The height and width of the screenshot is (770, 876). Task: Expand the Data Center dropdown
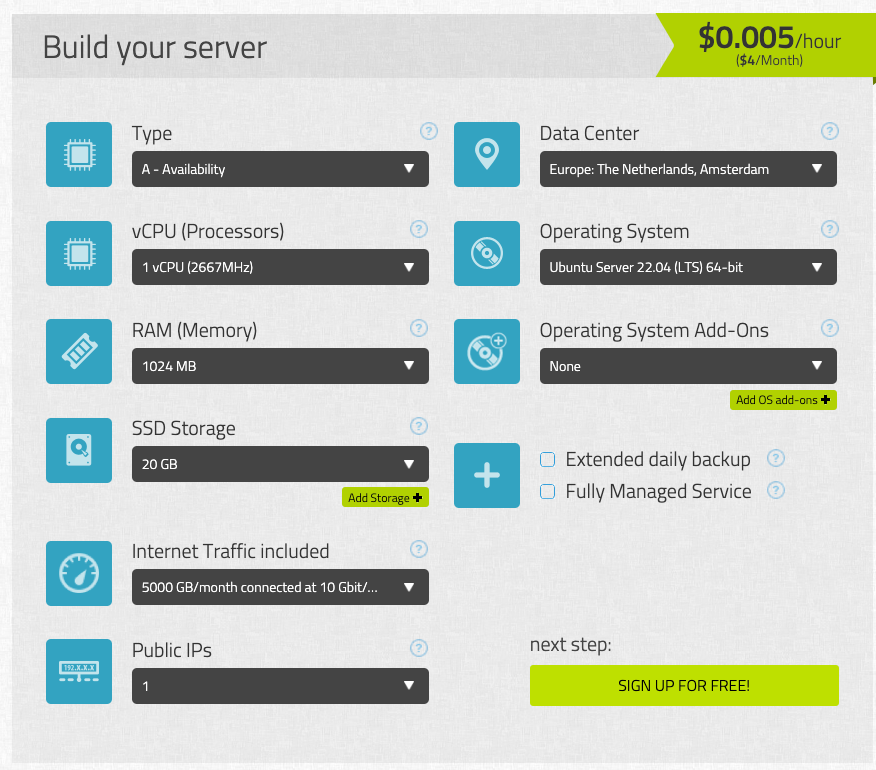[688, 169]
